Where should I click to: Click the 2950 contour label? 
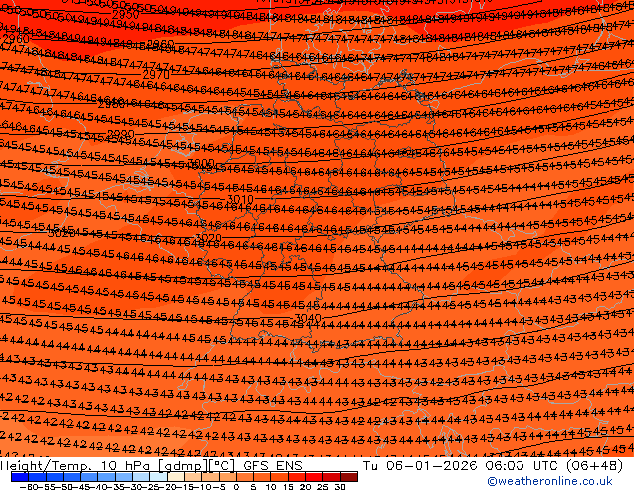(125, 15)
